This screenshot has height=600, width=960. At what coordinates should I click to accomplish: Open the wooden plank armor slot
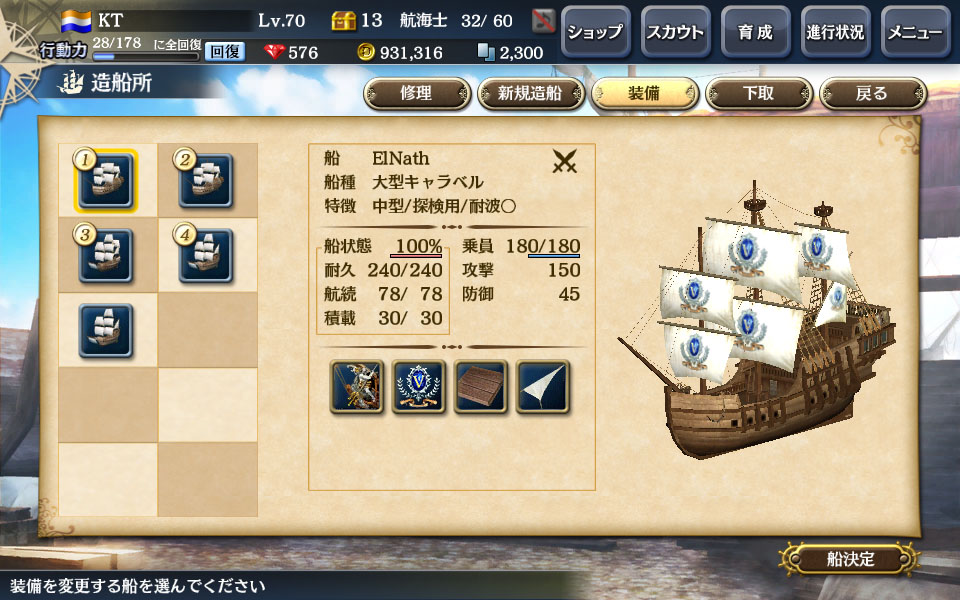pos(481,387)
